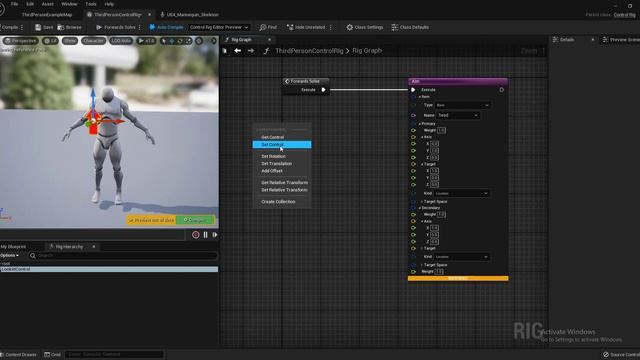
Task: Step forward one frame in viewport
Action: (215, 235)
